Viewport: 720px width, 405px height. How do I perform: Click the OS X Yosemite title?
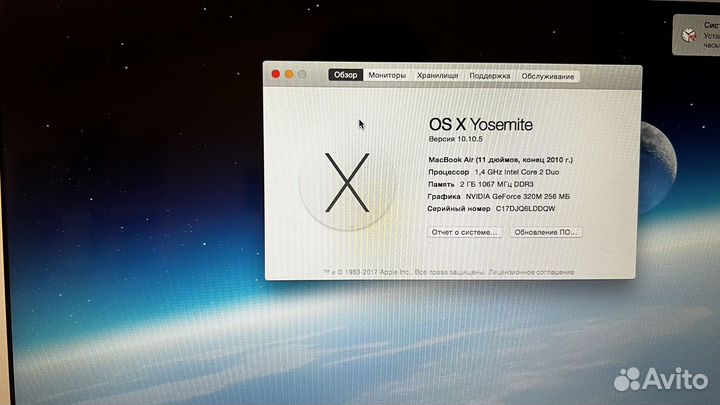[480, 124]
